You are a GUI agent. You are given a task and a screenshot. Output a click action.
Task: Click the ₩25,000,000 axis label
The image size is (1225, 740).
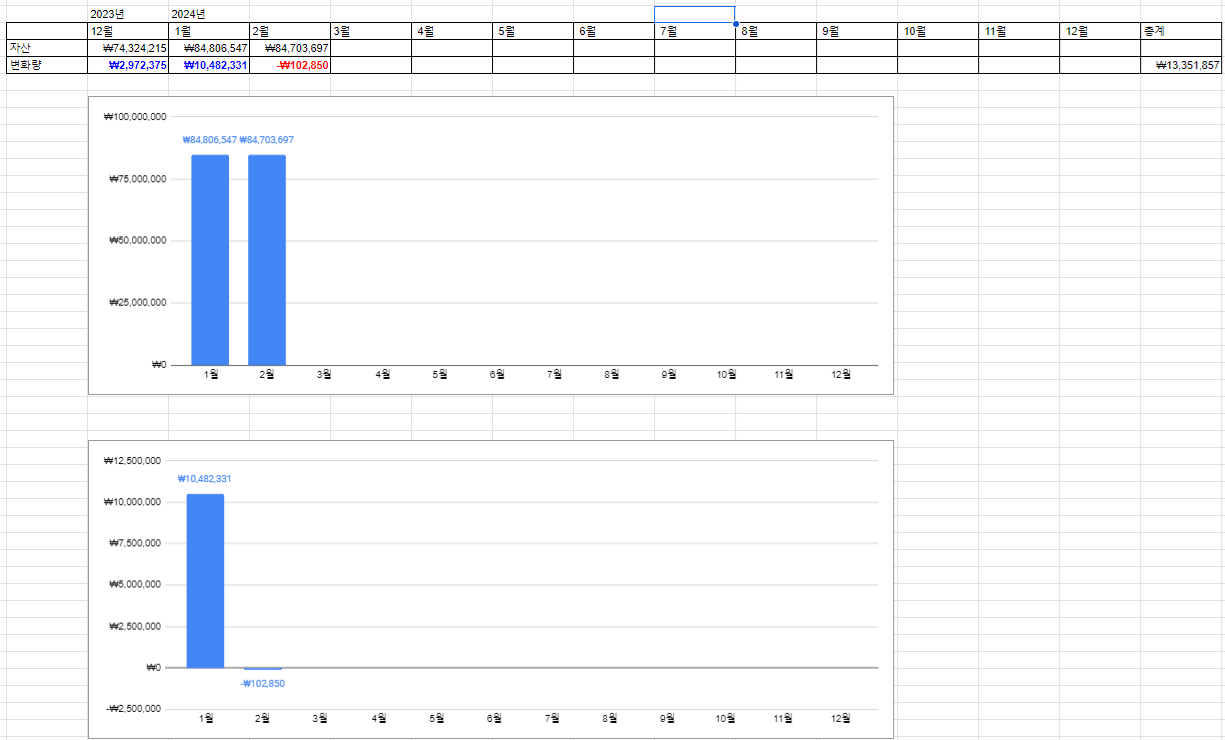pos(138,303)
